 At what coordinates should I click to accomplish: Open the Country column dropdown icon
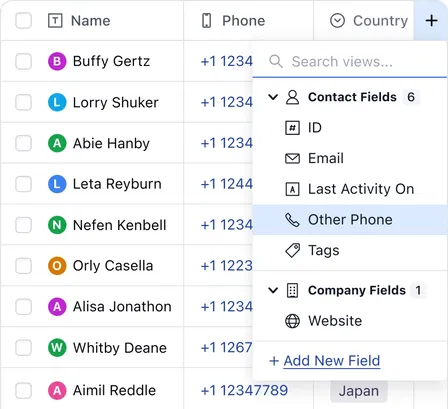[337, 21]
